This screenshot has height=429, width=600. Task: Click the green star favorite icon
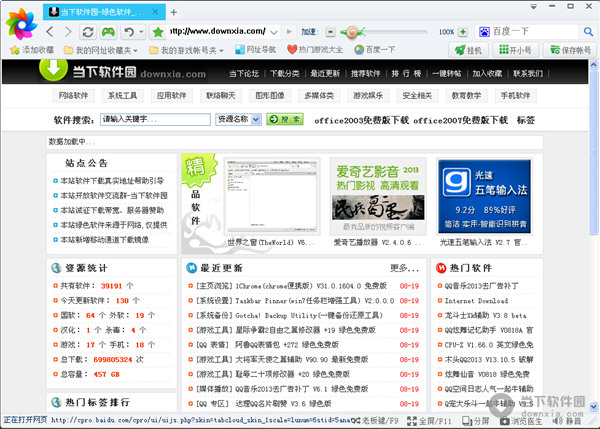coord(158,32)
